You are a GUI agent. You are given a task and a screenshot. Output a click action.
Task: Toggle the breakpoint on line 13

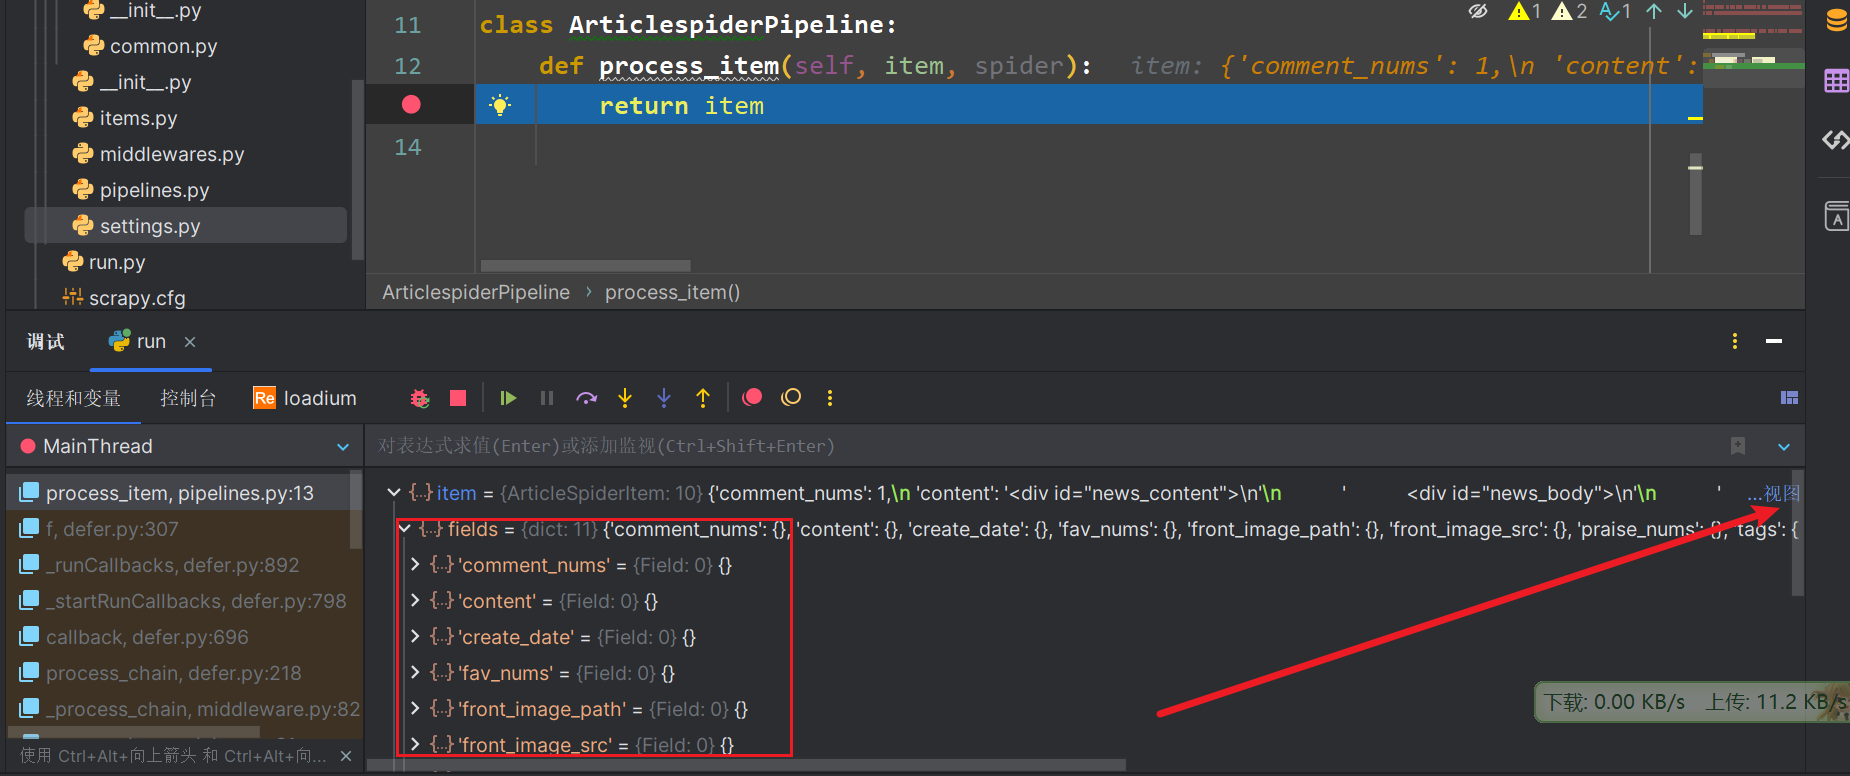tap(411, 104)
